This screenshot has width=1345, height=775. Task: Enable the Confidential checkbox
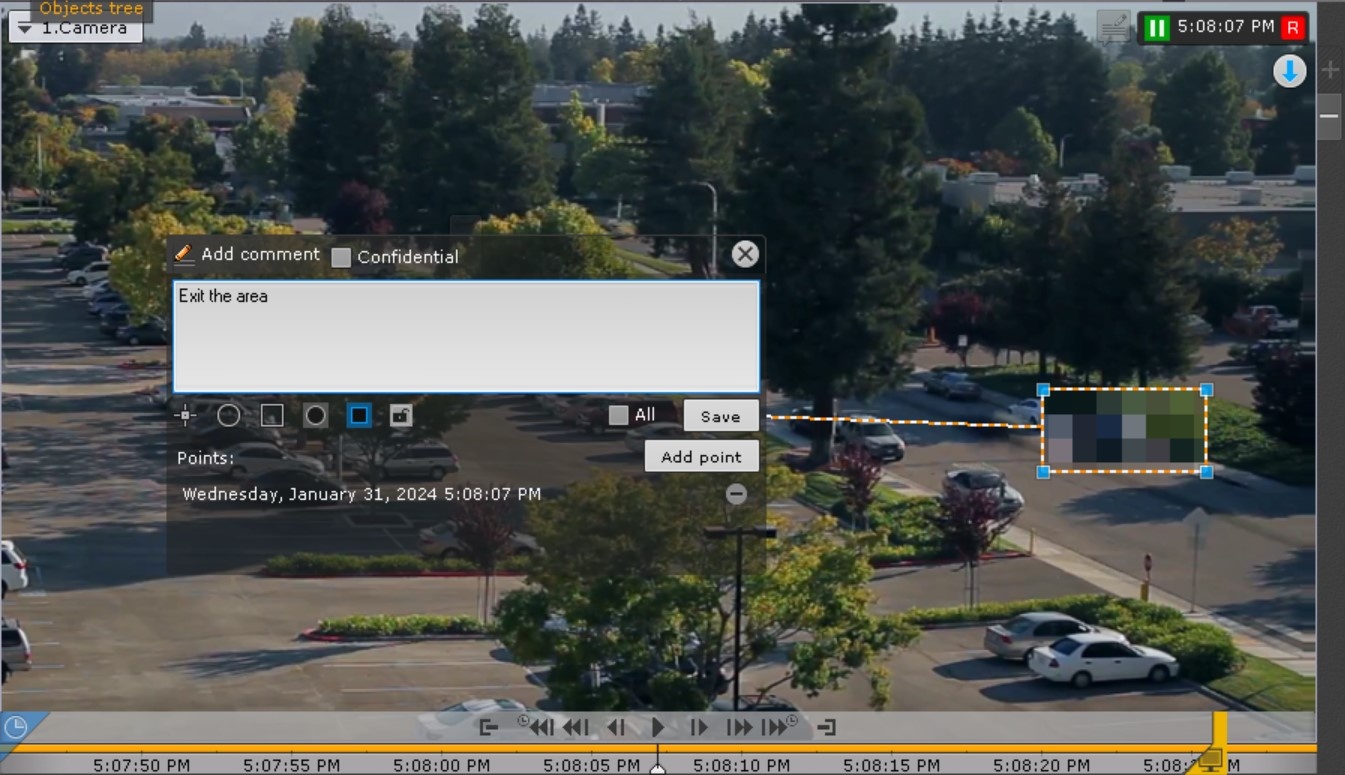(342, 257)
